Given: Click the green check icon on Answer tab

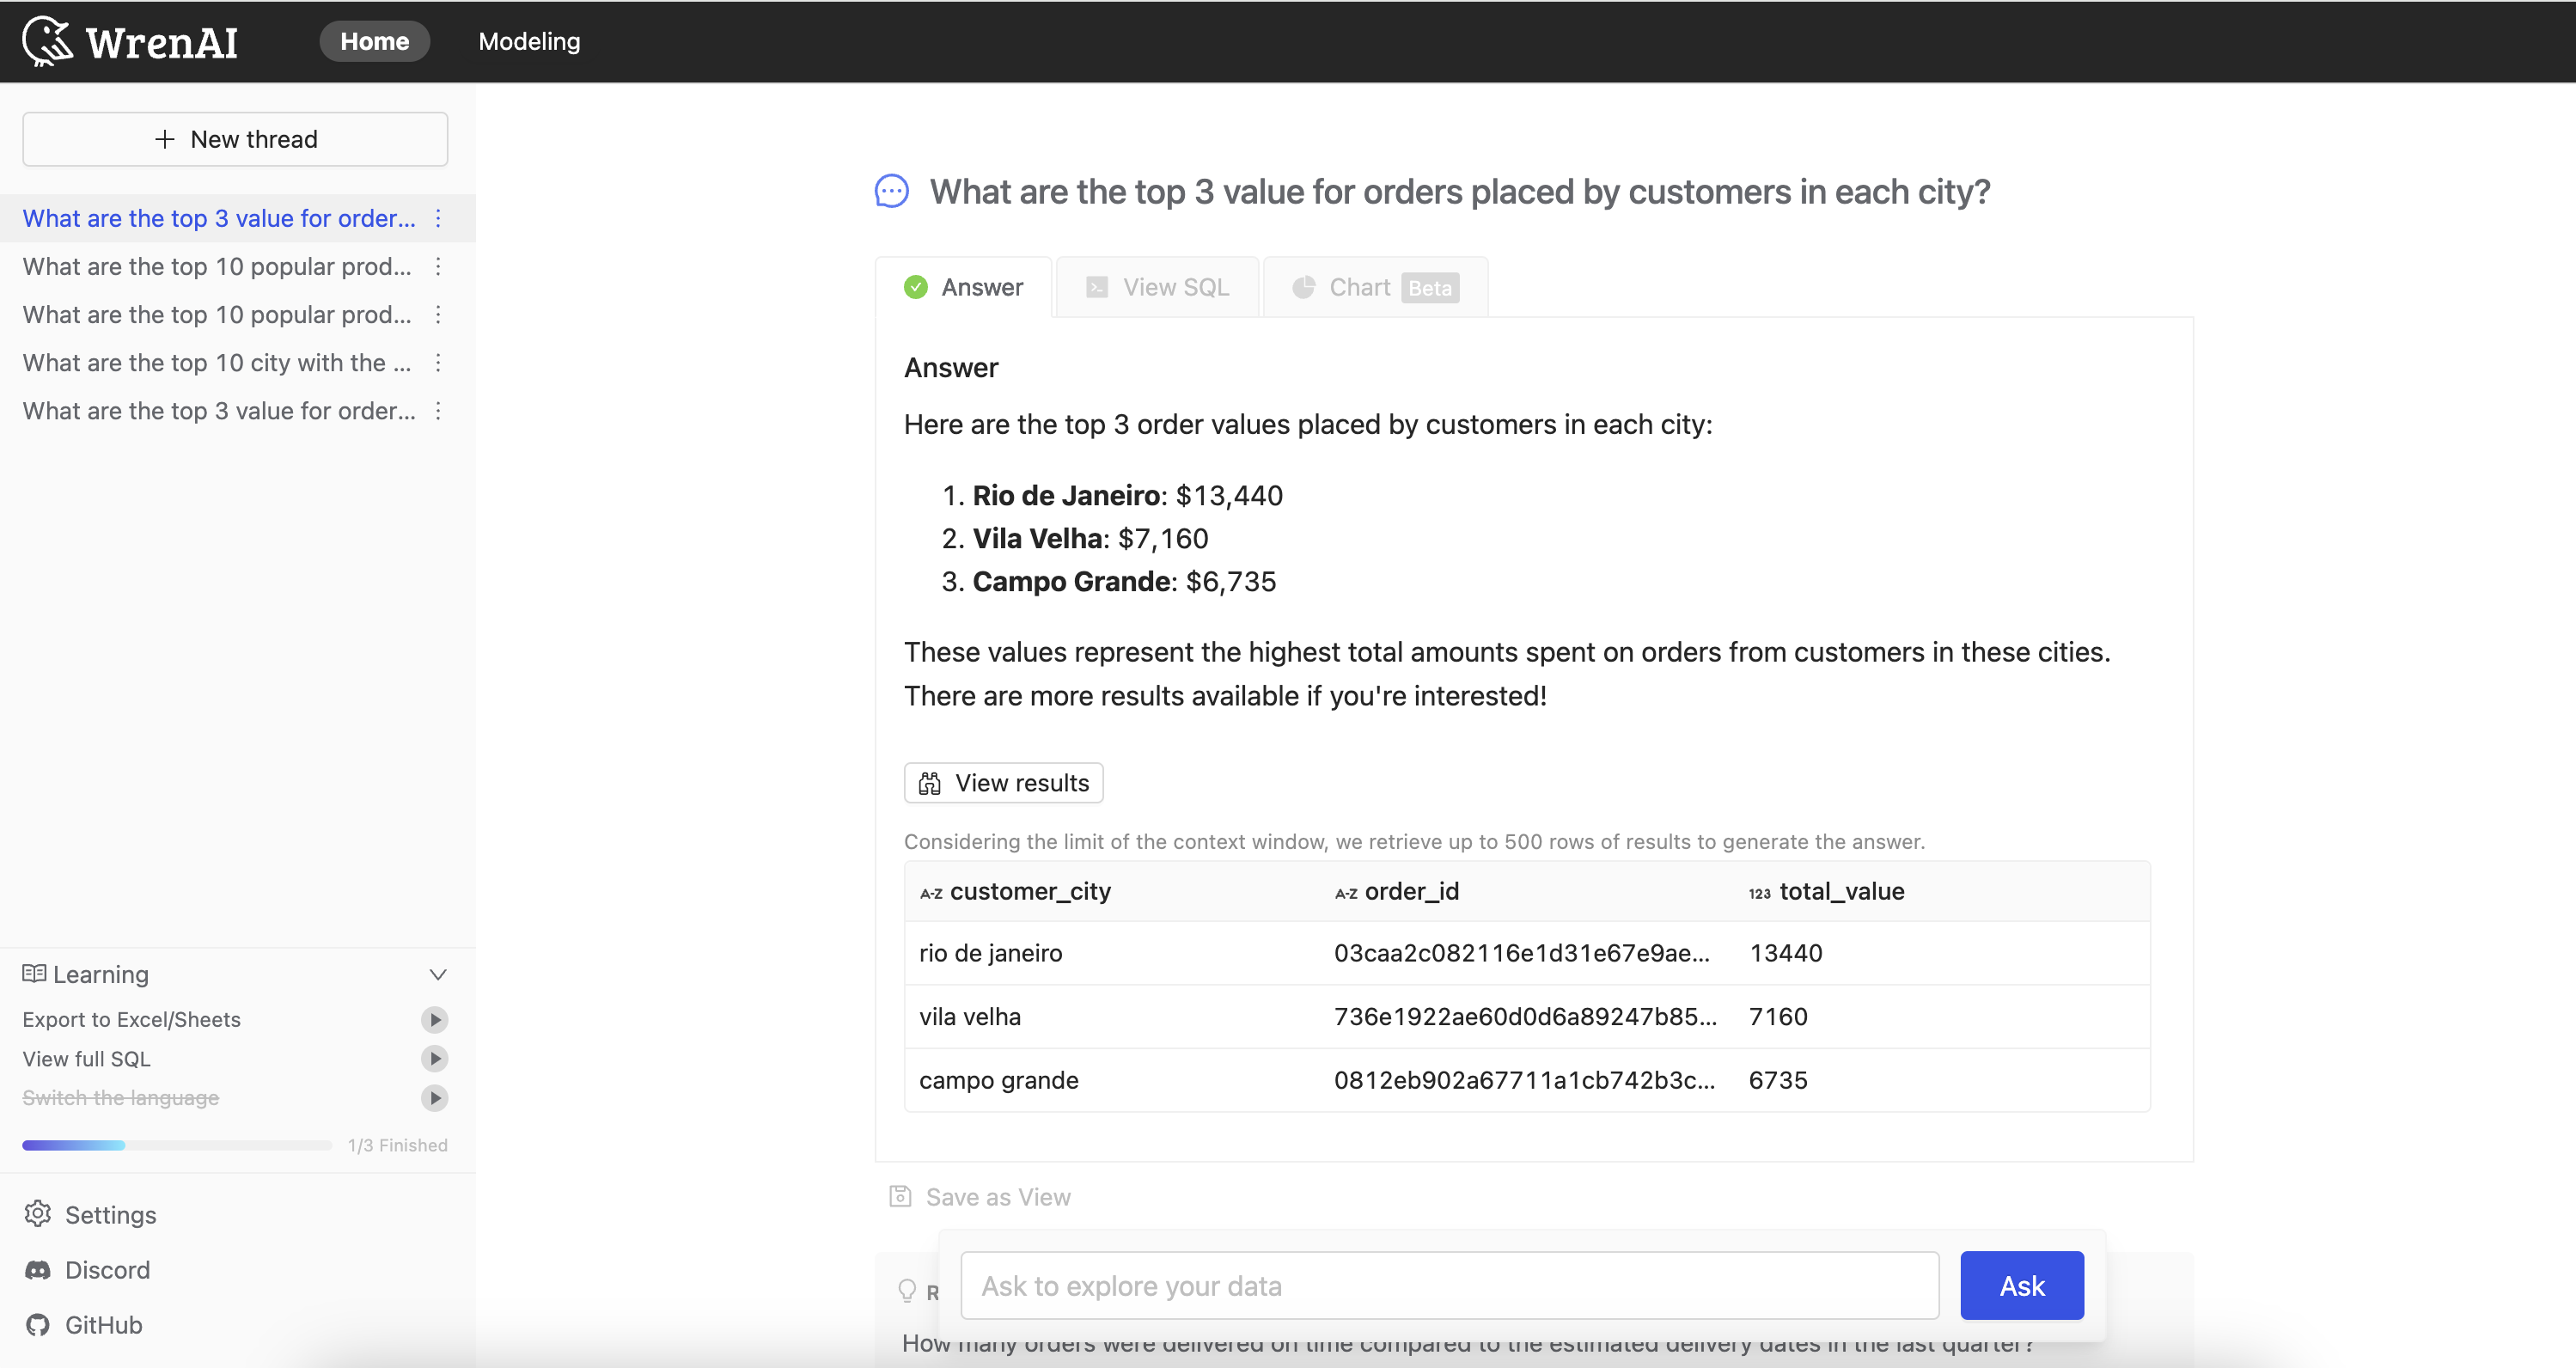Looking at the screenshot, I should (x=915, y=287).
